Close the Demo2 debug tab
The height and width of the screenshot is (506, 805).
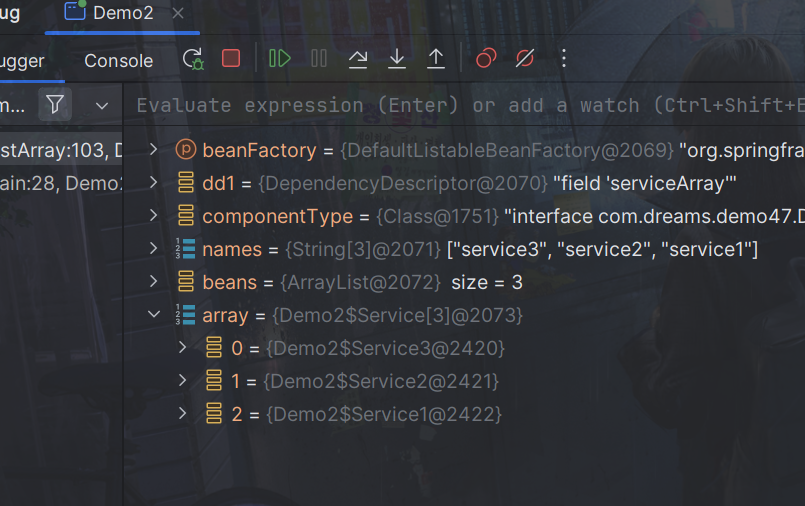(178, 13)
